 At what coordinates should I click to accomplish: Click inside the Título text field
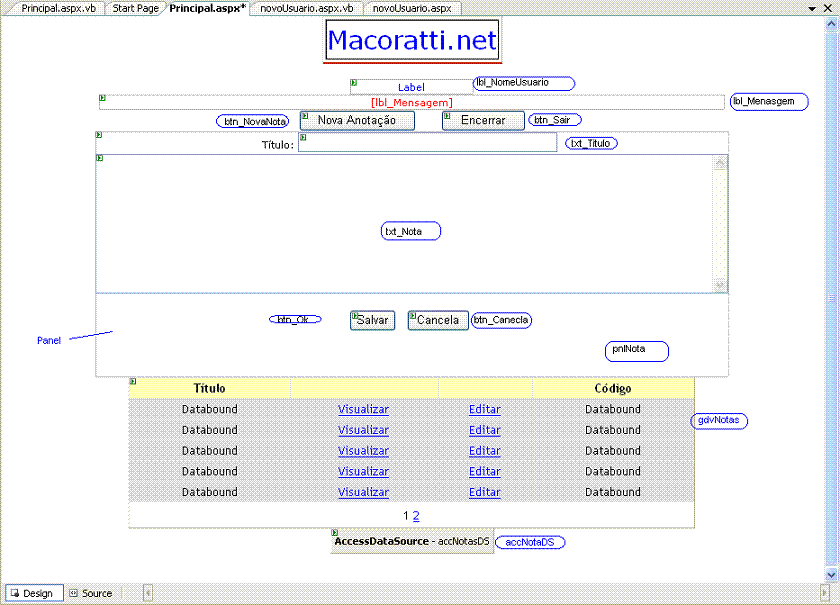[428, 143]
